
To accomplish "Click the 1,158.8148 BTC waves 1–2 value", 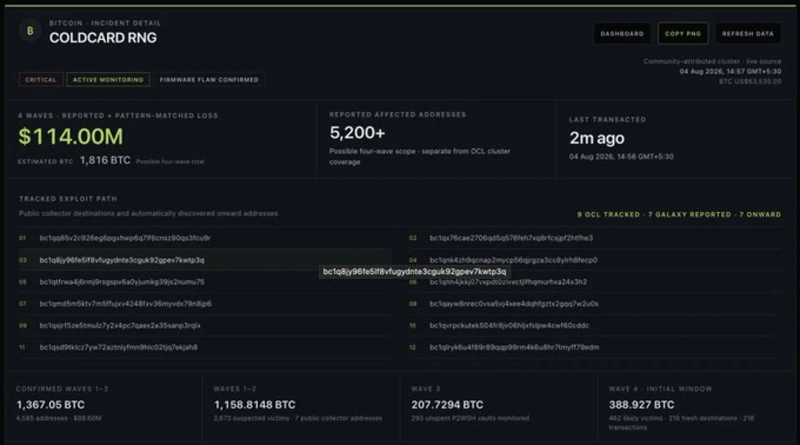I will [255, 405].
